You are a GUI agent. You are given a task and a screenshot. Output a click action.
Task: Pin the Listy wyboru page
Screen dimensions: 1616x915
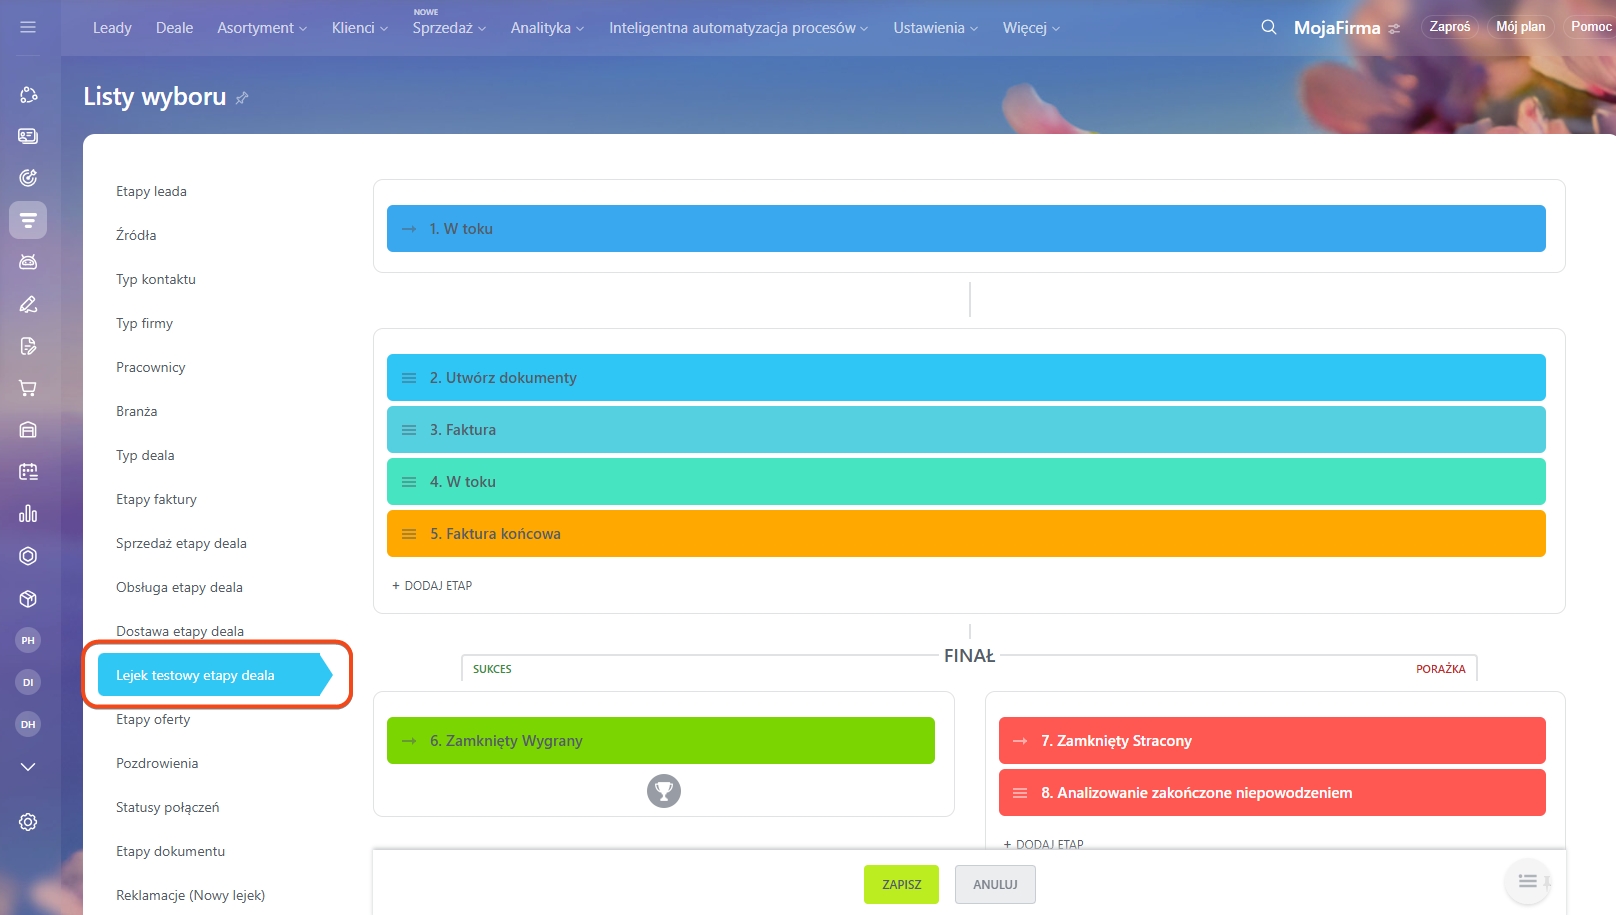pos(242,98)
